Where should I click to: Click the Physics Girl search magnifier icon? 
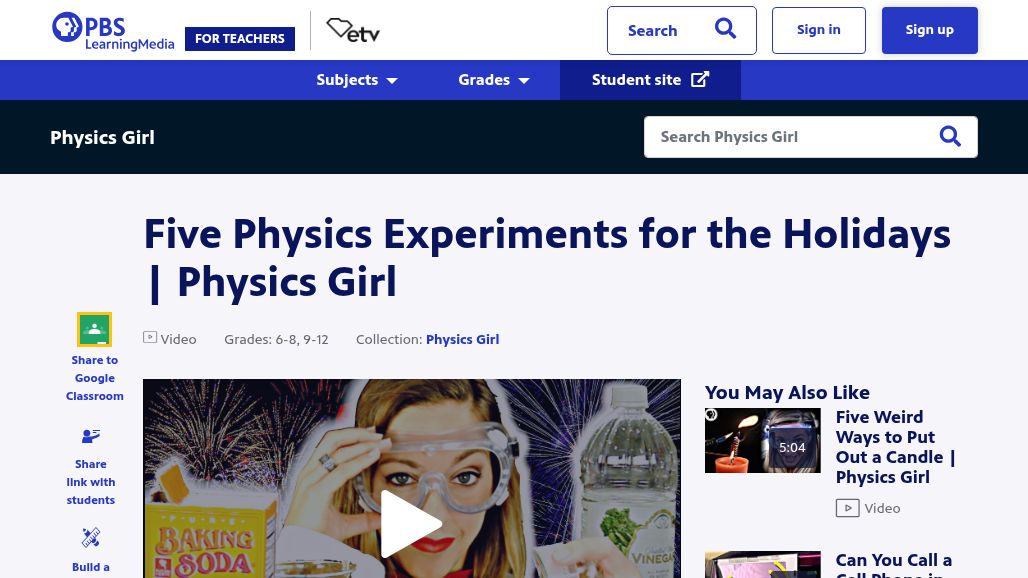click(x=950, y=137)
